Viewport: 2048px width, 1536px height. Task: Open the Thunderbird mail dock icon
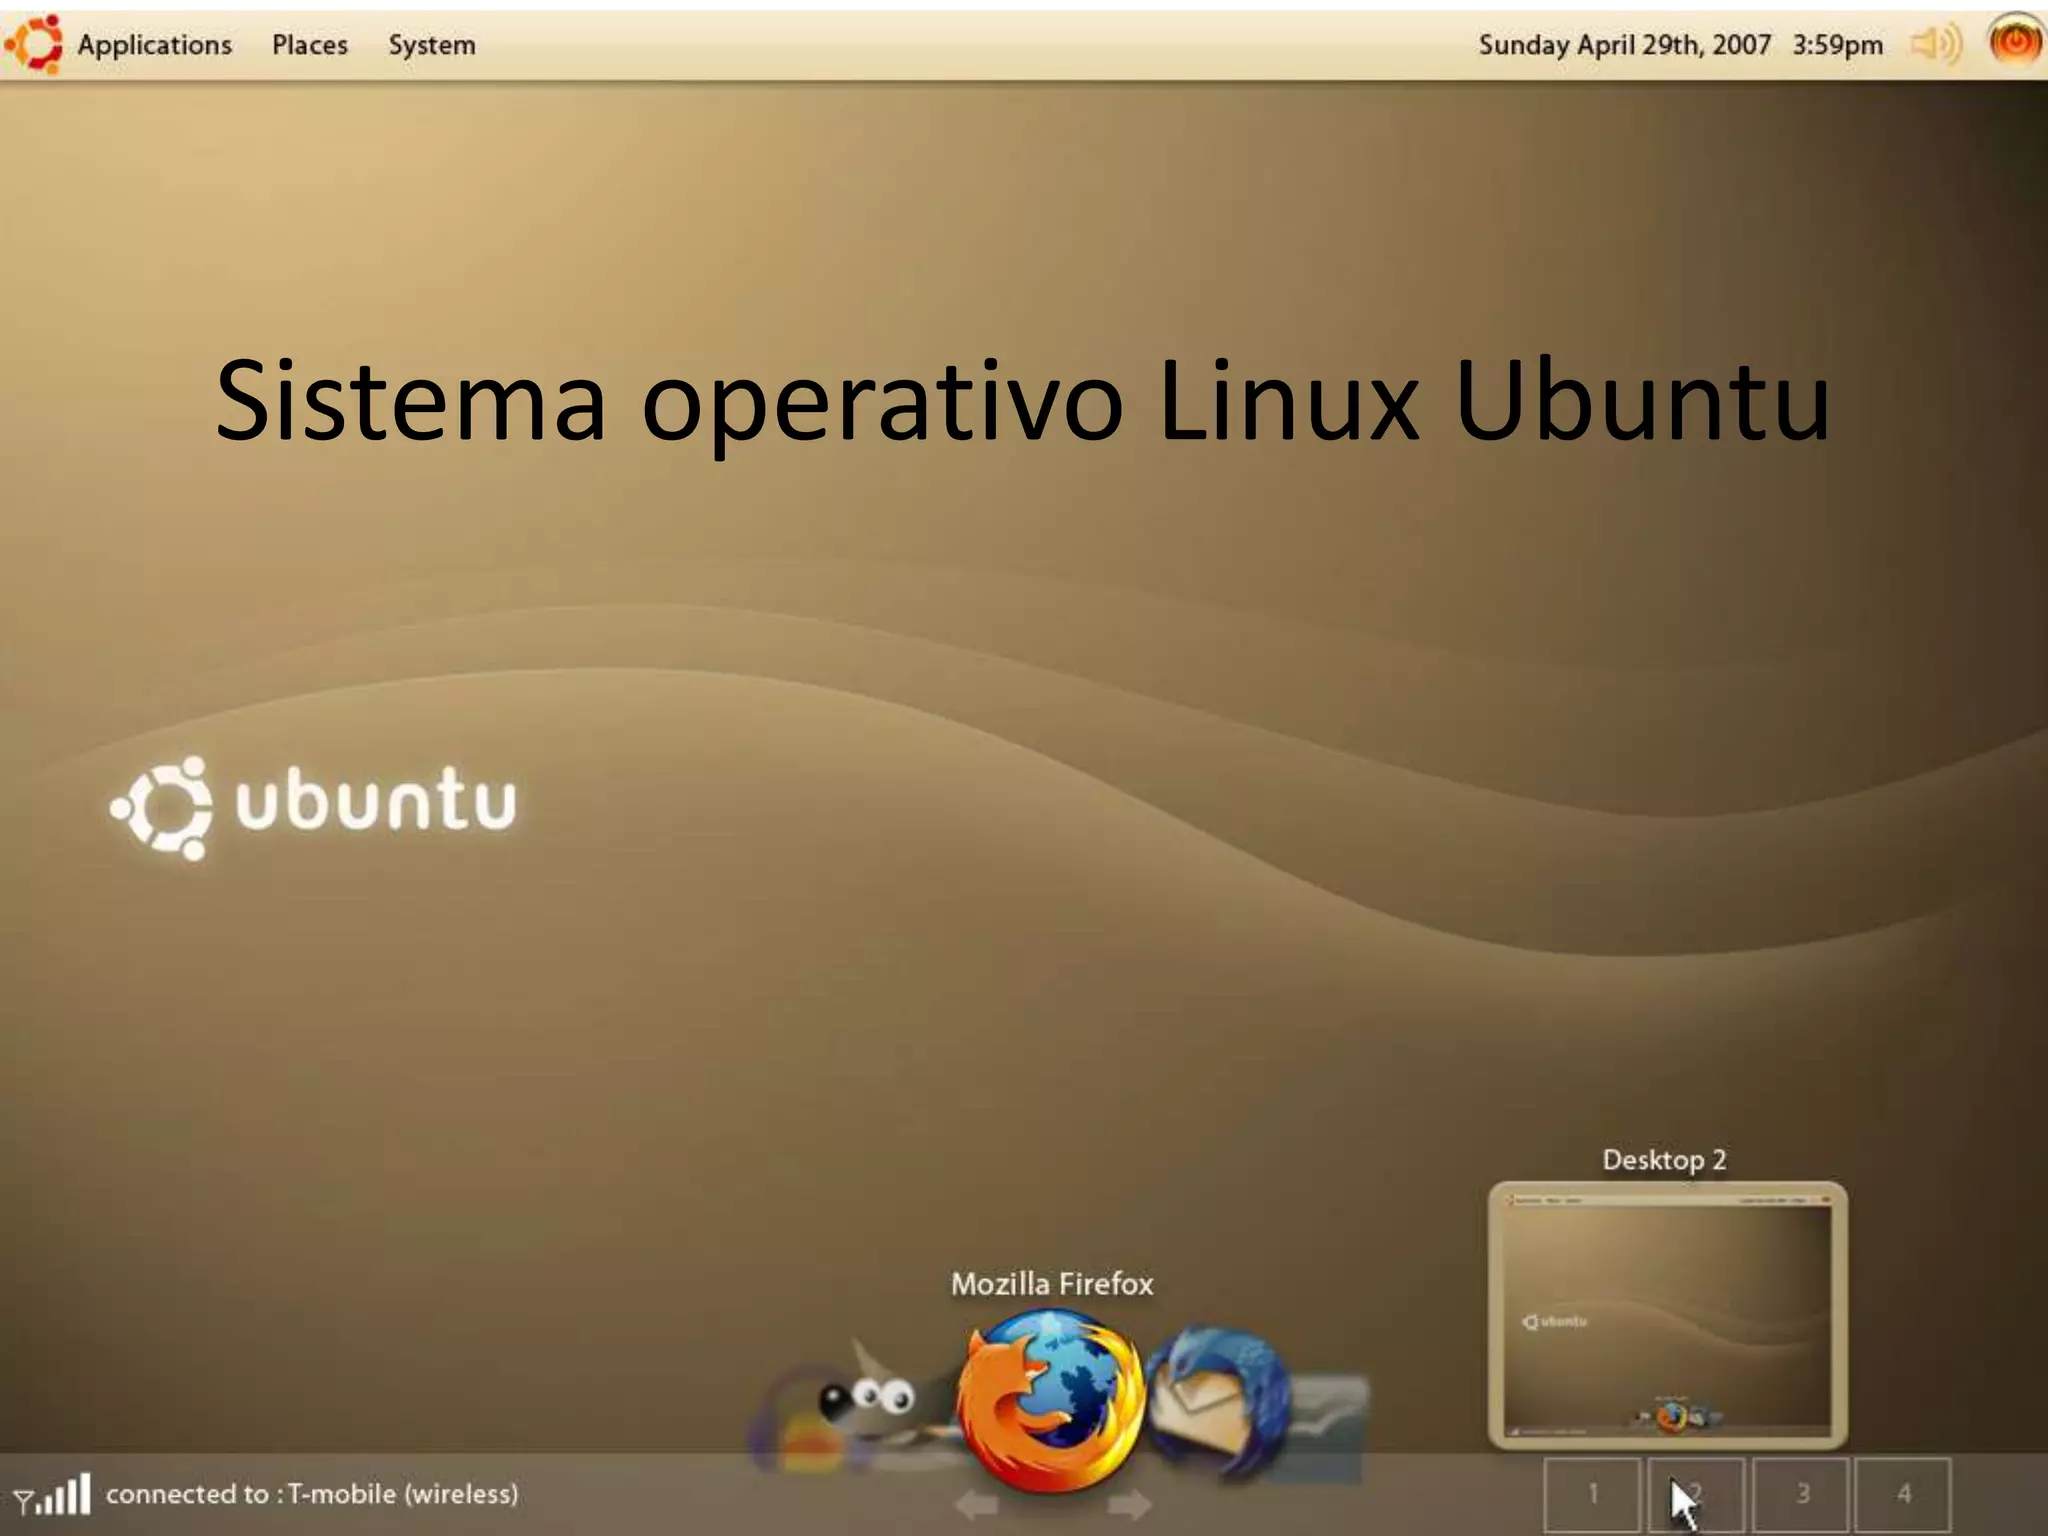[1218, 1400]
